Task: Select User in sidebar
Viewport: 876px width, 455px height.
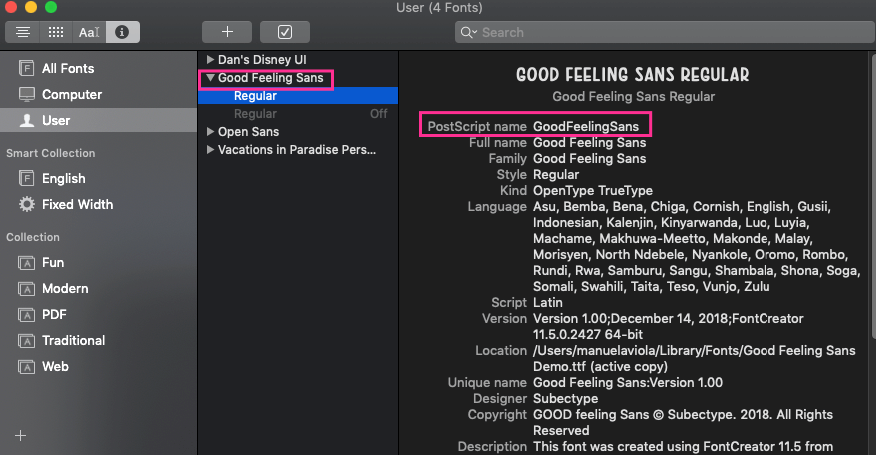Action: [98, 120]
